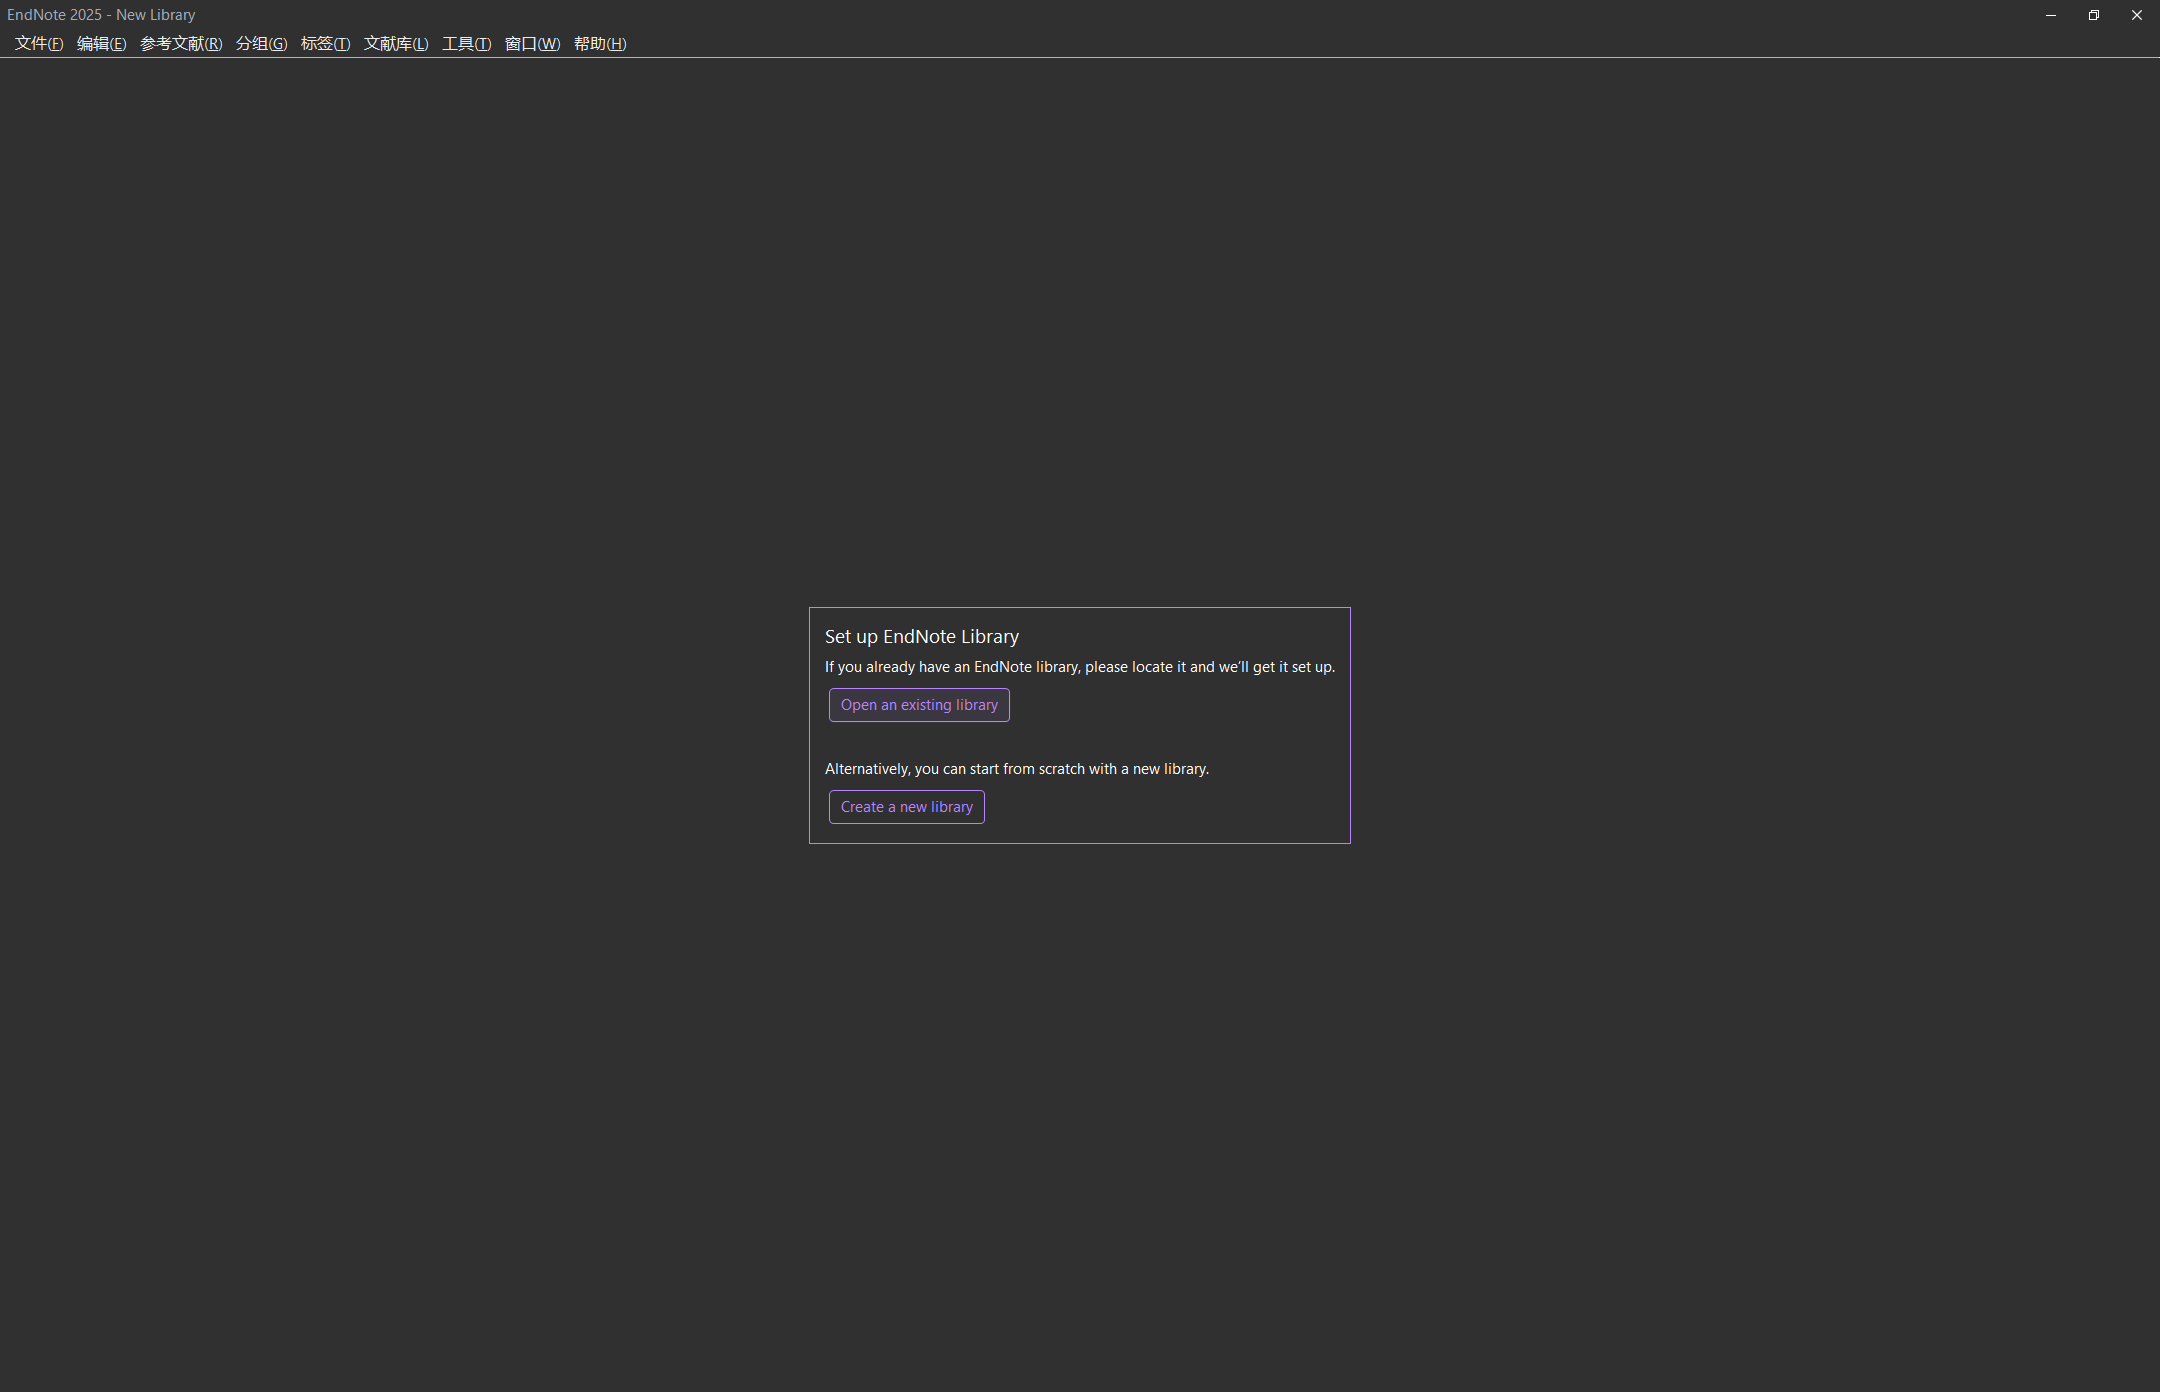
Task: Open the 标签(T) menu
Action: click(x=325, y=44)
